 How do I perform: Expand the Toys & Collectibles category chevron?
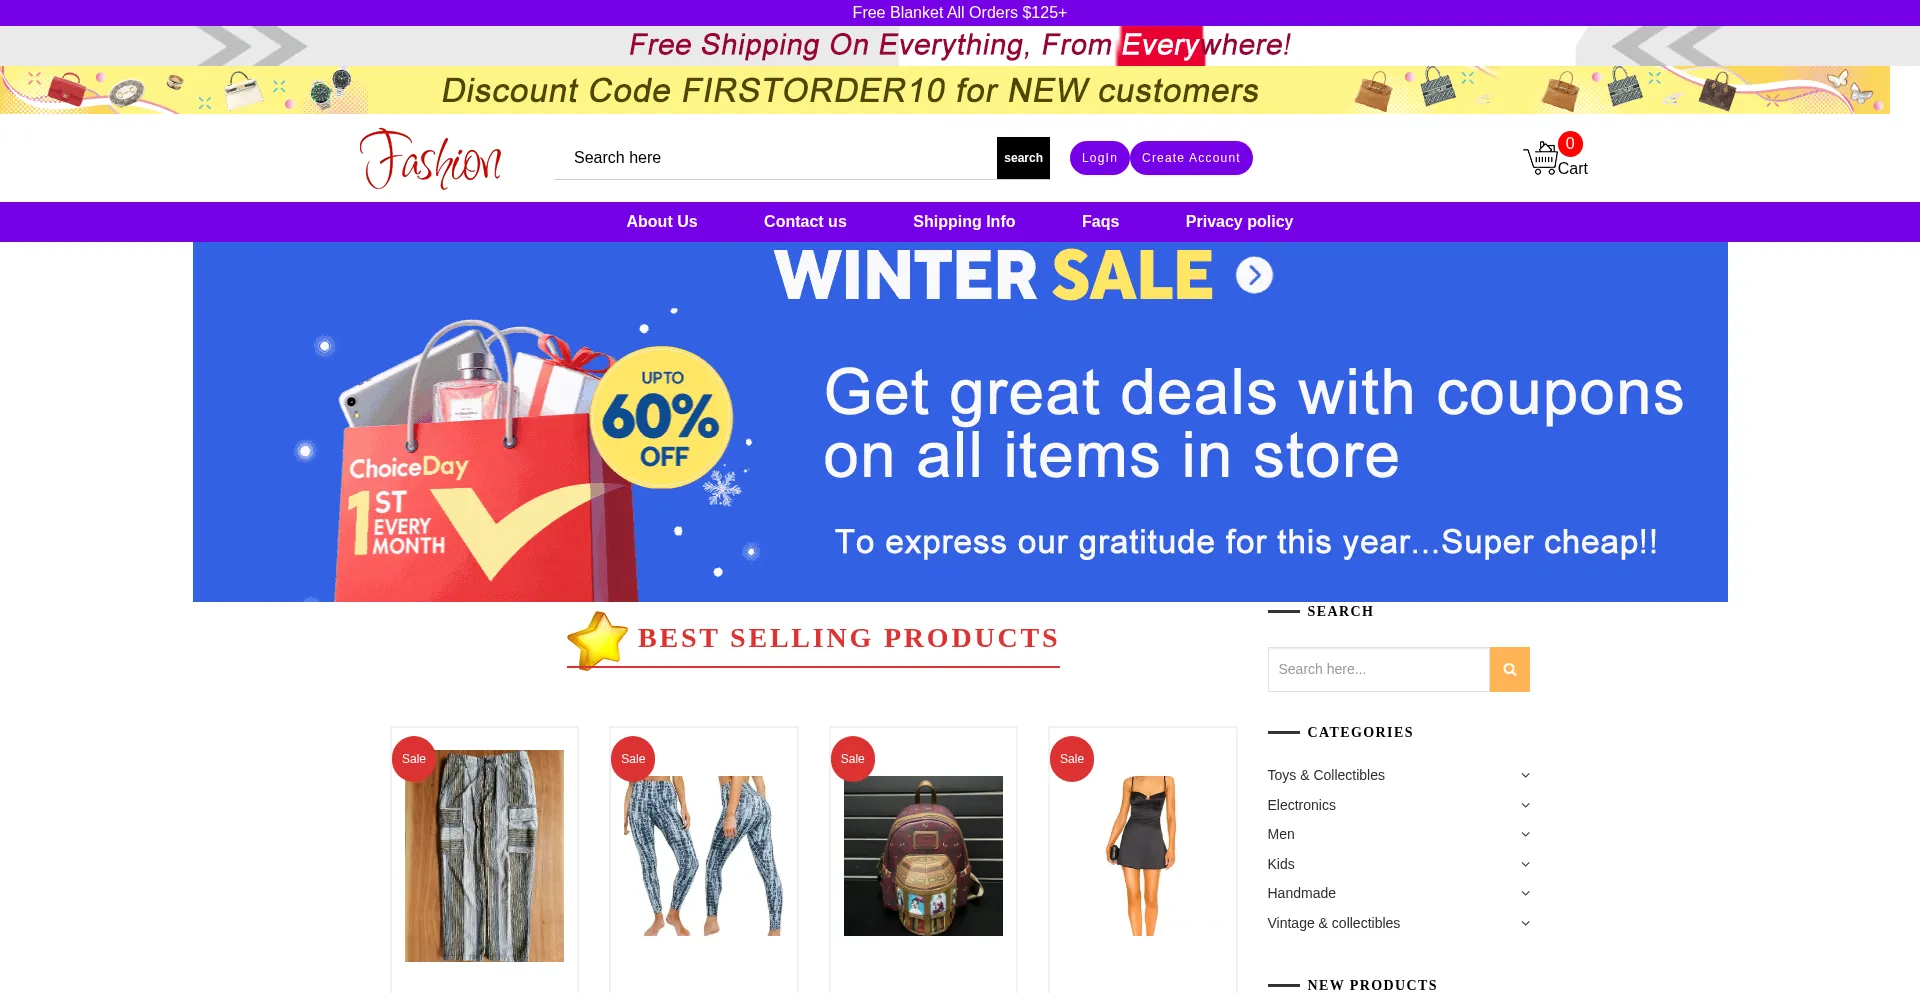pos(1525,775)
